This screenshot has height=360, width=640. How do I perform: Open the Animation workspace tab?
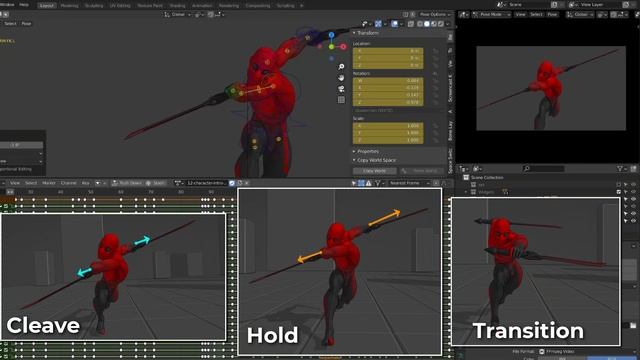click(x=202, y=6)
